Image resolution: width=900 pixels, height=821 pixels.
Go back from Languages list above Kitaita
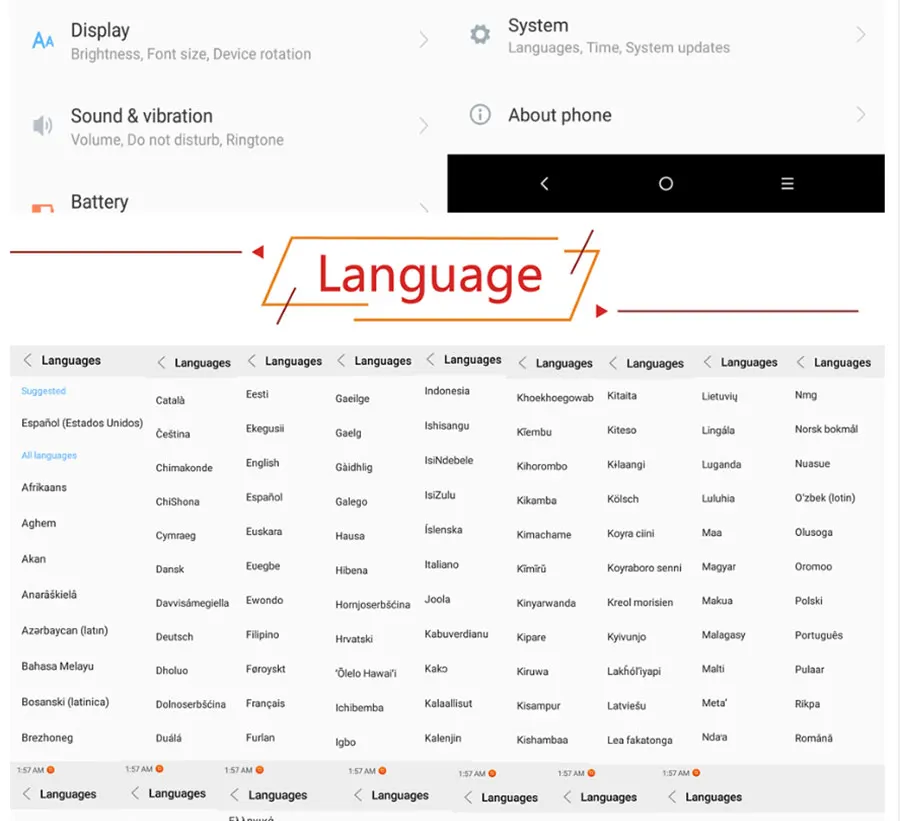[x=613, y=363]
